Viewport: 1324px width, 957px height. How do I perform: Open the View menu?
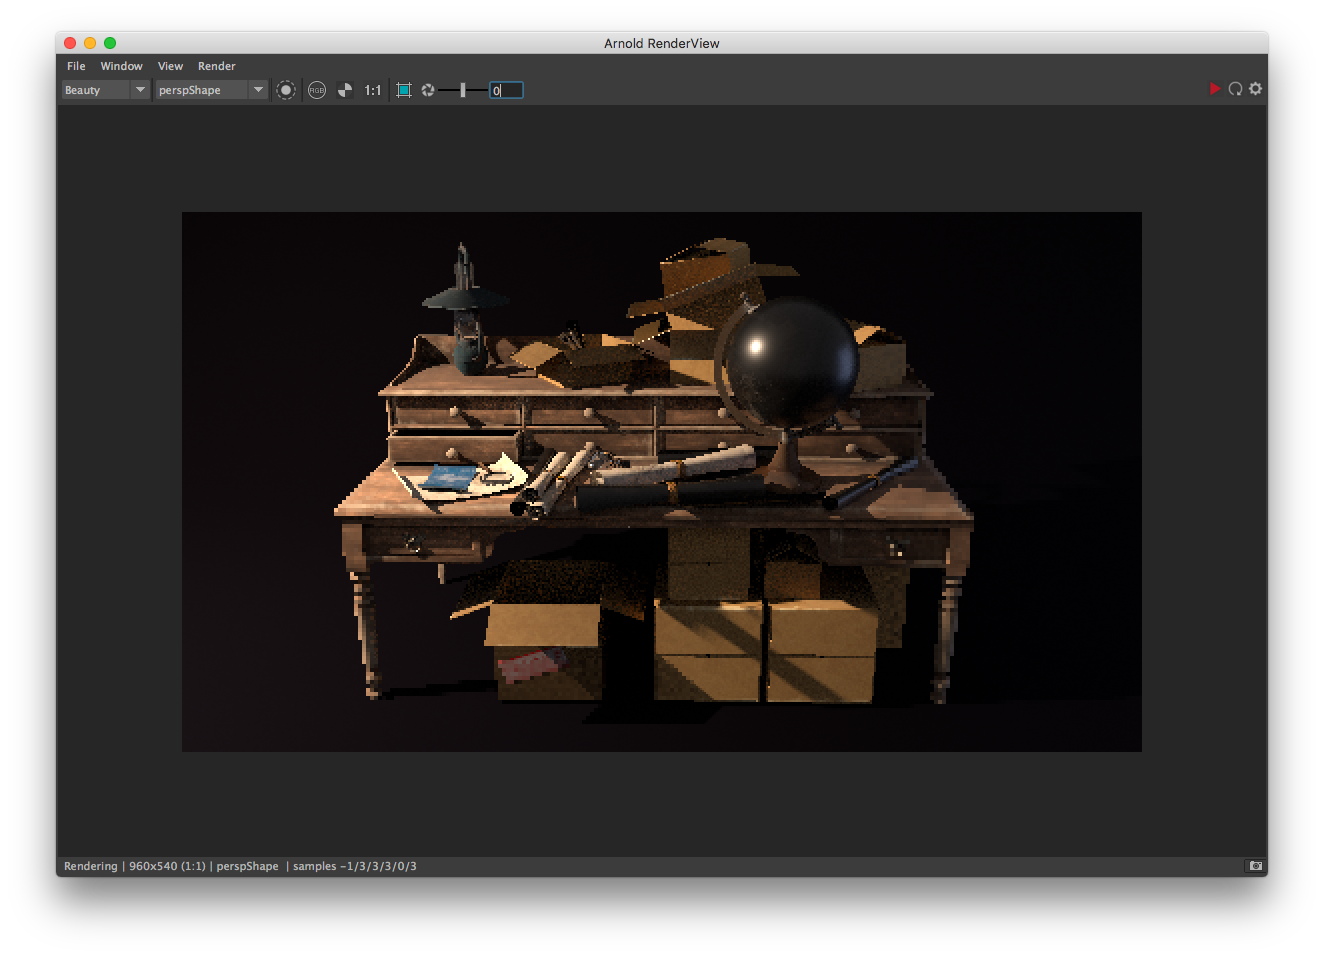click(170, 66)
